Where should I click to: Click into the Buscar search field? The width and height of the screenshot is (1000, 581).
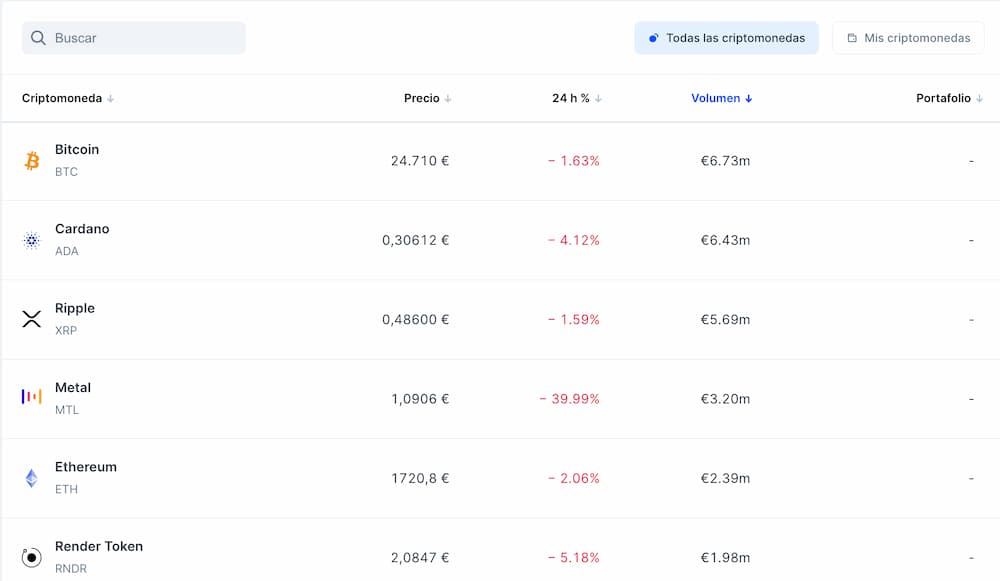[x=134, y=38]
